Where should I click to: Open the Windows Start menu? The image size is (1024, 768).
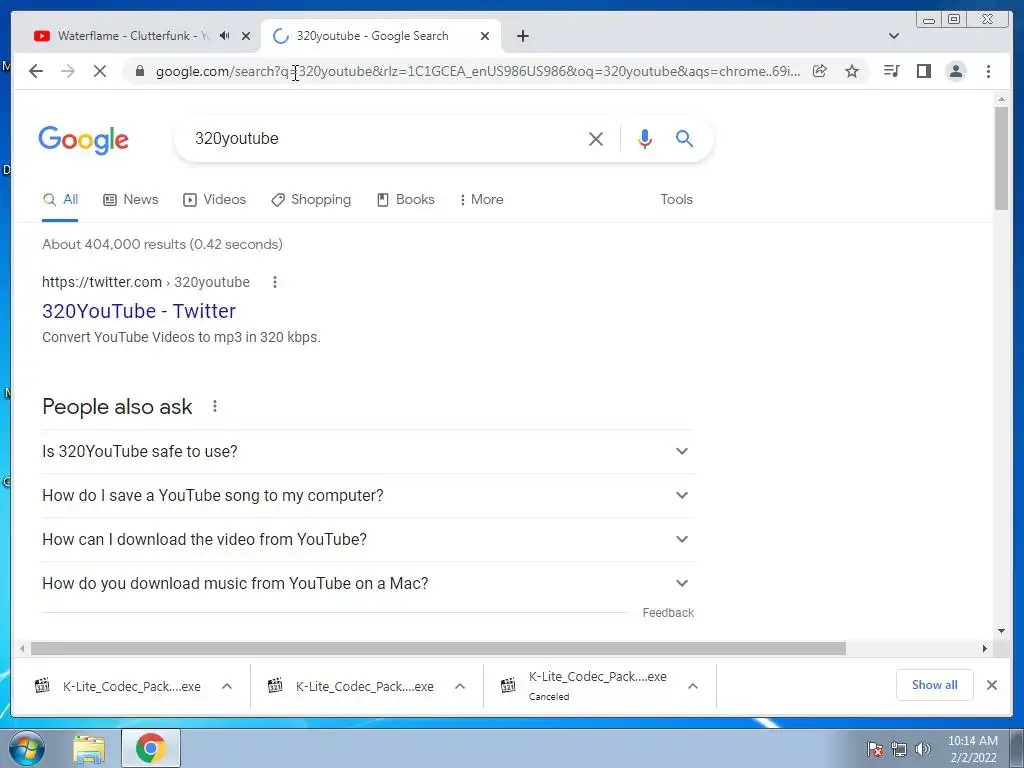click(26, 749)
